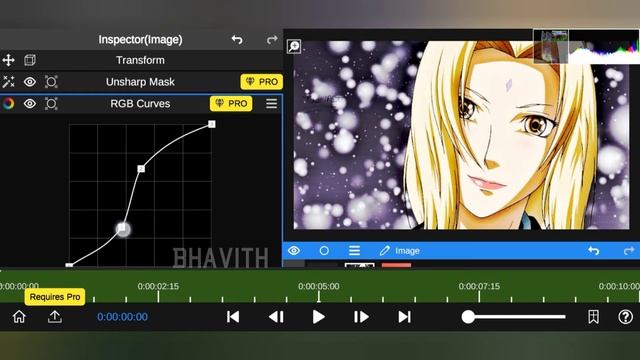Select the curve's bottom-left start point
Image resolution: width=640 pixels, height=360 pixels.
pyautogui.click(x=69, y=265)
